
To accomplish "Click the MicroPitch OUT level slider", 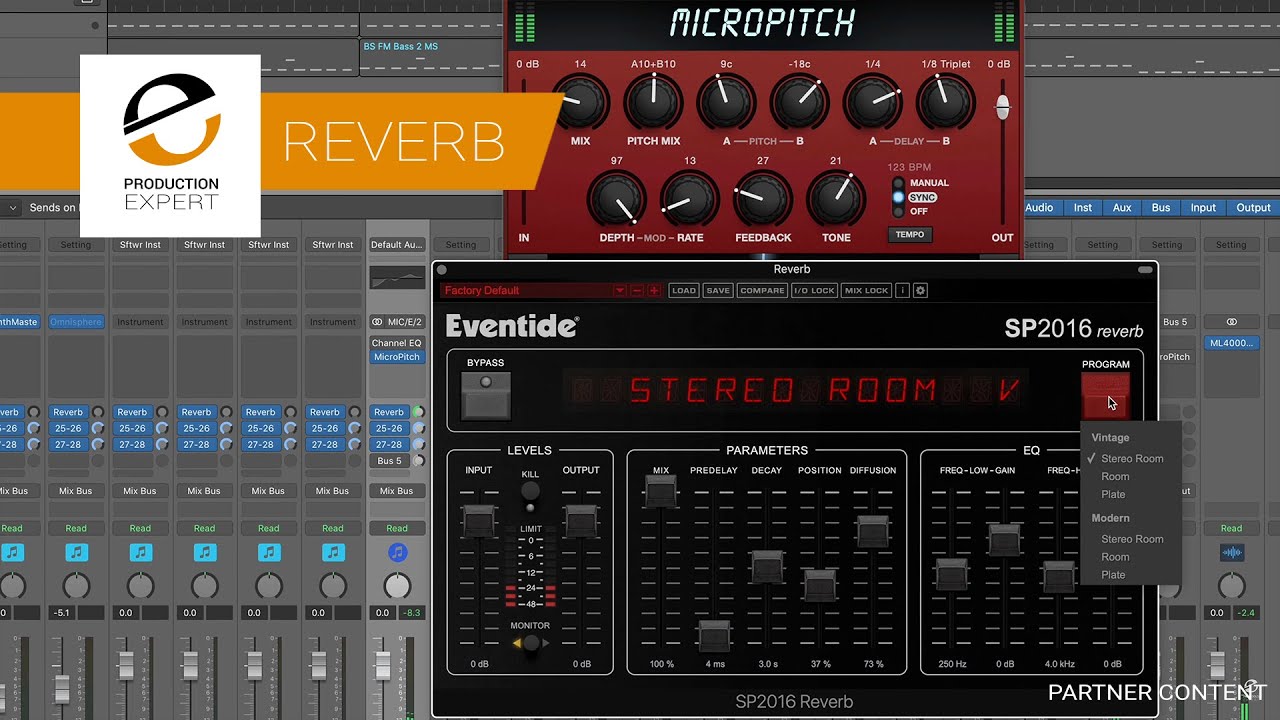I will 1002,105.
